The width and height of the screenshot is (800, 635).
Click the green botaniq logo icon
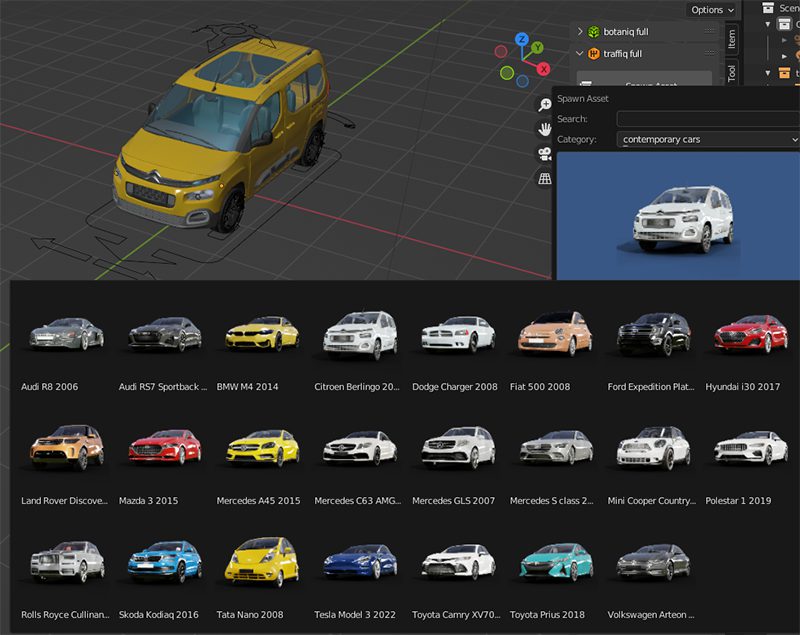click(593, 32)
